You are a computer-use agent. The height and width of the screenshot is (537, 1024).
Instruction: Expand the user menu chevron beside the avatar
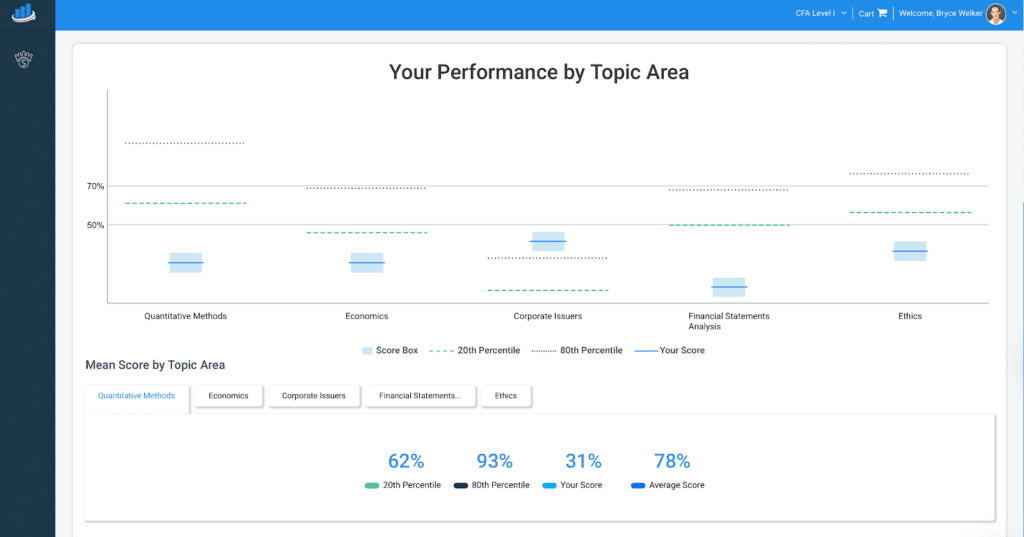click(x=1014, y=14)
